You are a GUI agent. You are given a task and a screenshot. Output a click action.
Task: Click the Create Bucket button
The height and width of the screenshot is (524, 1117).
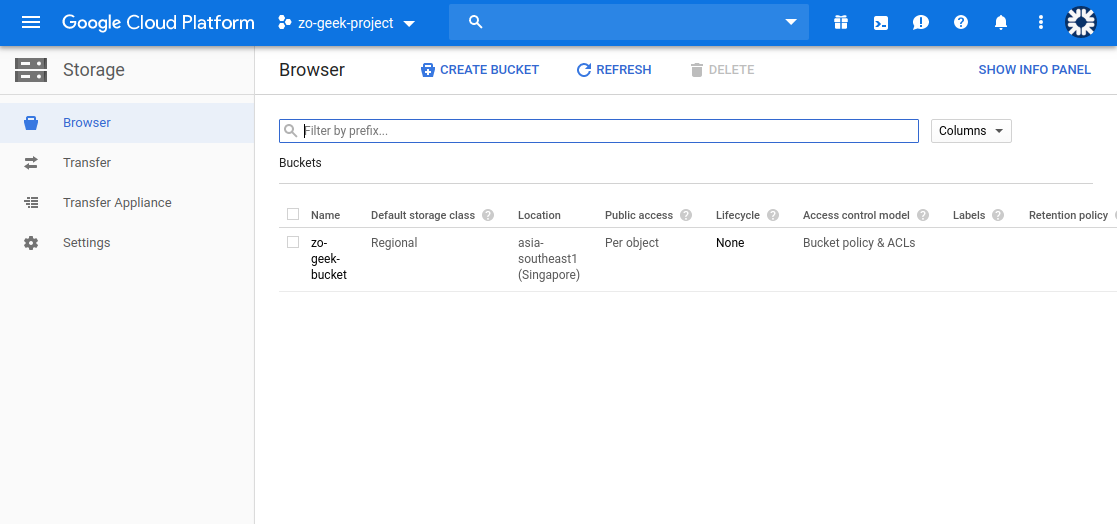click(479, 70)
